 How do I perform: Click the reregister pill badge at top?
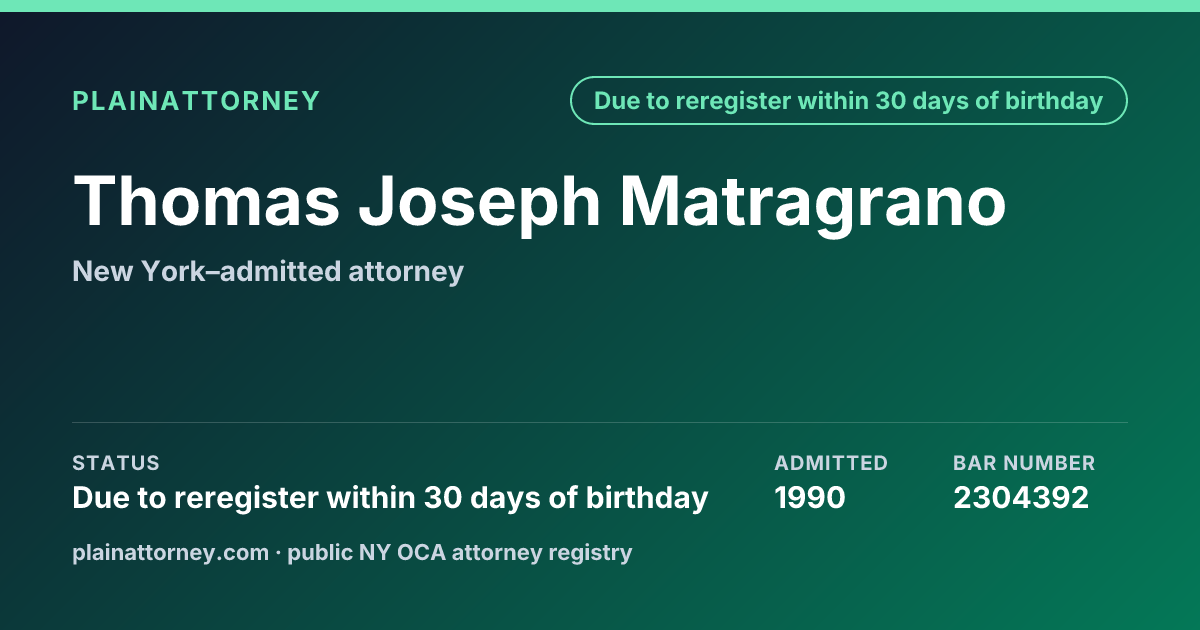(849, 101)
